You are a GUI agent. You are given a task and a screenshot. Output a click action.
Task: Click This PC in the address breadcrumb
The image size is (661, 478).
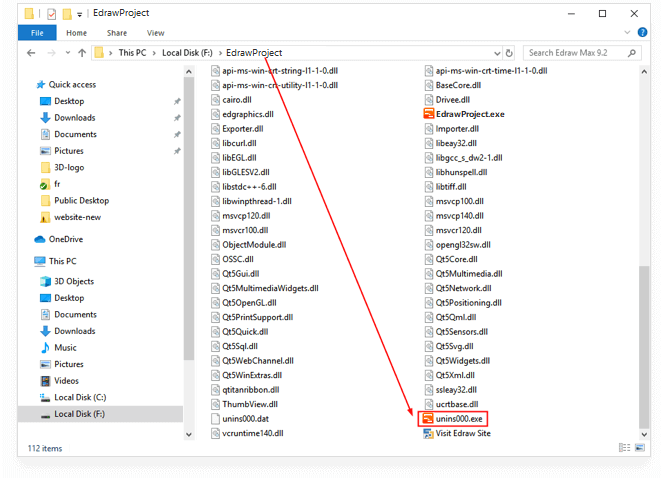click(132, 53)
